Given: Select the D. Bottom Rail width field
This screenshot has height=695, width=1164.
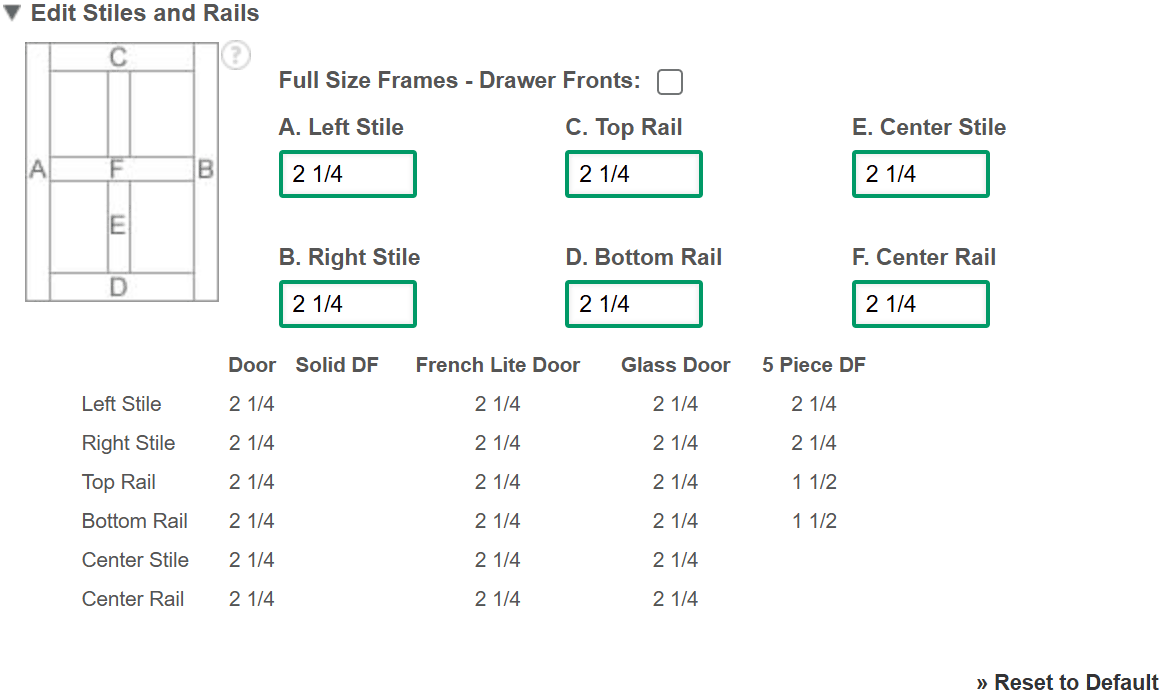Looking at the screenshot, I should click(x=634, y=304).
